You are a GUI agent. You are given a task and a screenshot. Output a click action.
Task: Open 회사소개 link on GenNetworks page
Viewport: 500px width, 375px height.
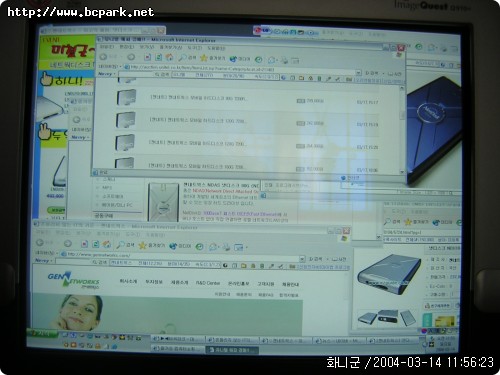coord(128,281)
